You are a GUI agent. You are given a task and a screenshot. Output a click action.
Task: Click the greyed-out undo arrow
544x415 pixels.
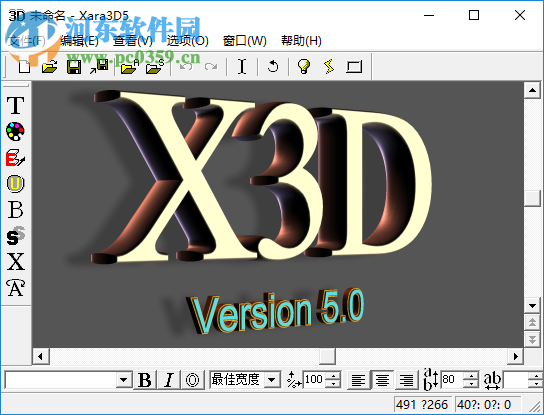(186, 66)
